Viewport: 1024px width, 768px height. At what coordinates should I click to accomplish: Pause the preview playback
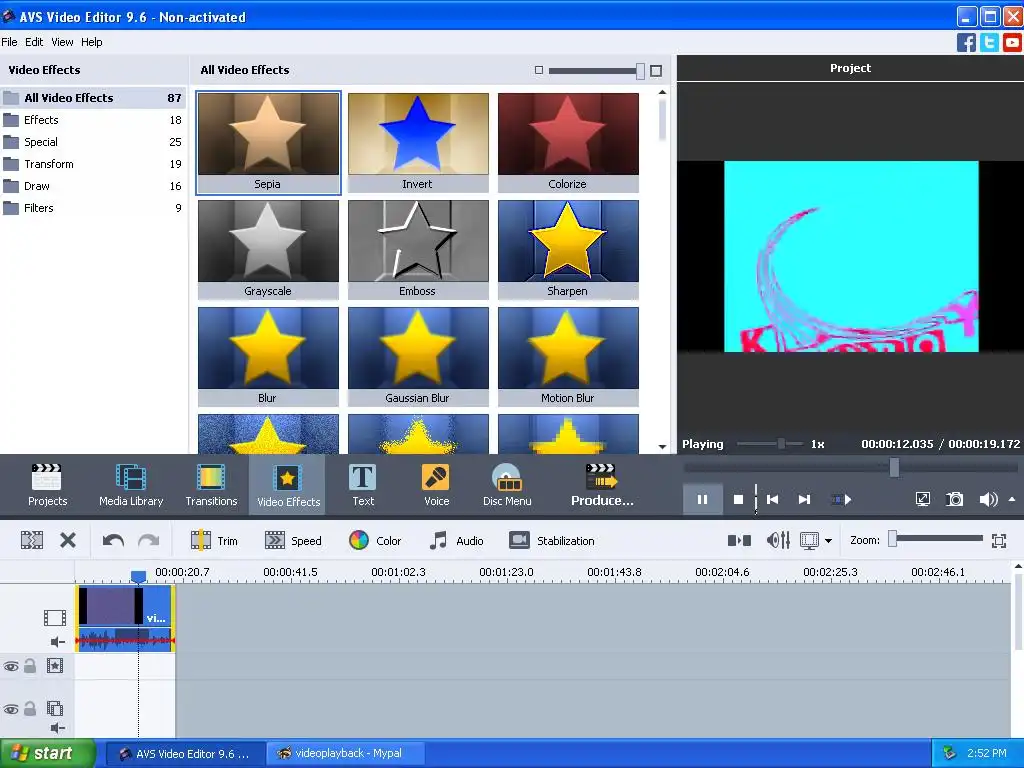tap(702, 500)
